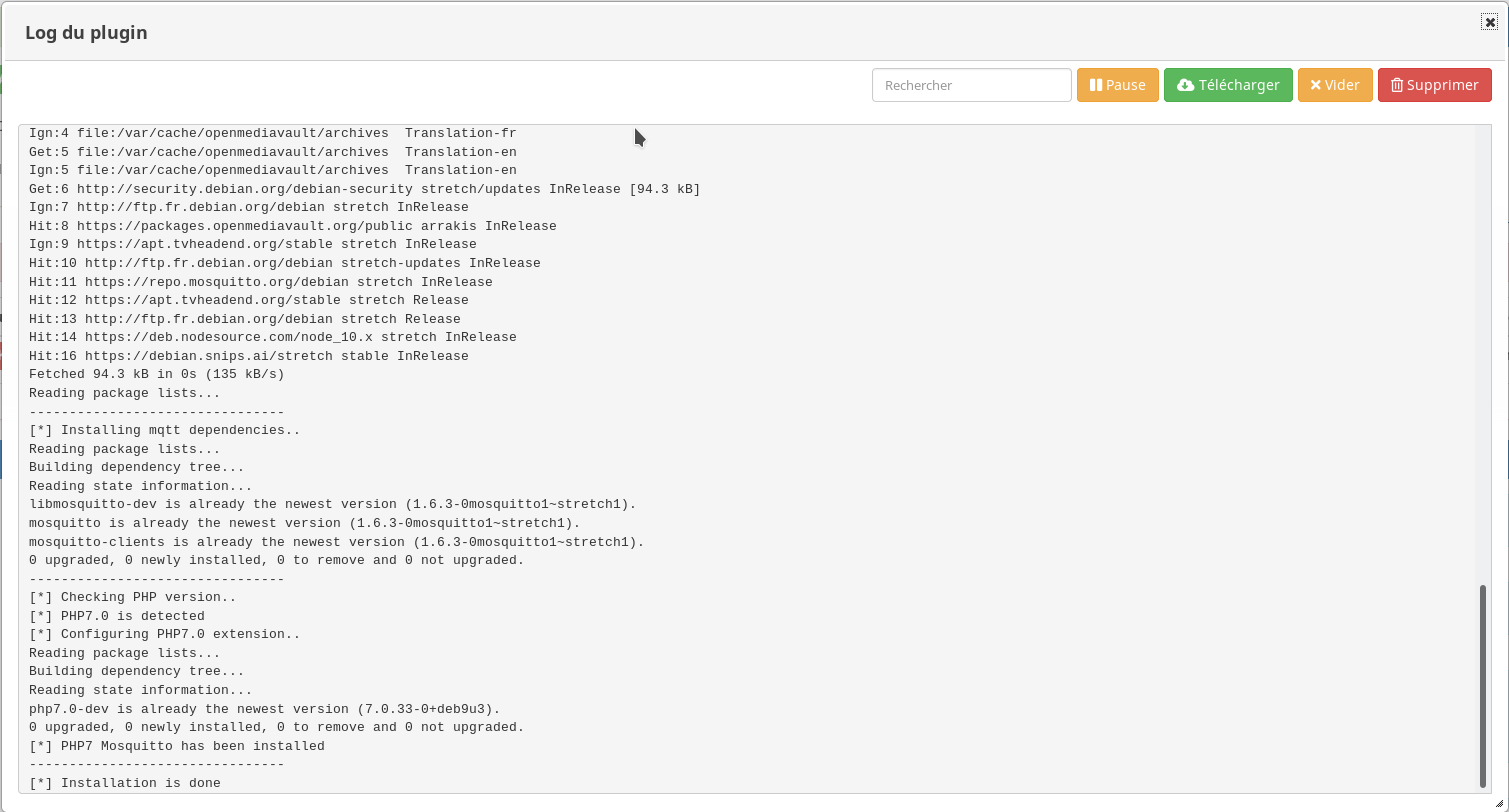Click the Get:5 Translation-en line

(273, 152)
